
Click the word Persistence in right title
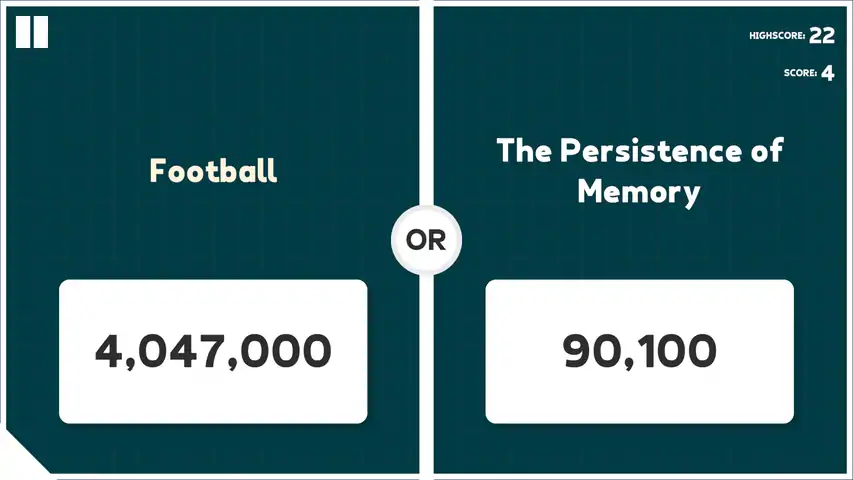(656, 151)
